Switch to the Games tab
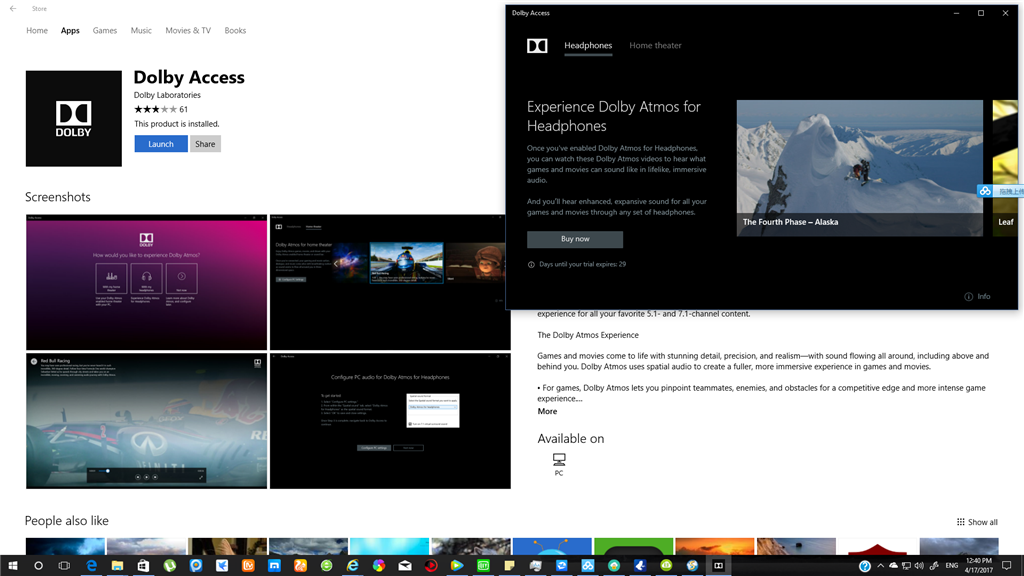 click(104, 31)
